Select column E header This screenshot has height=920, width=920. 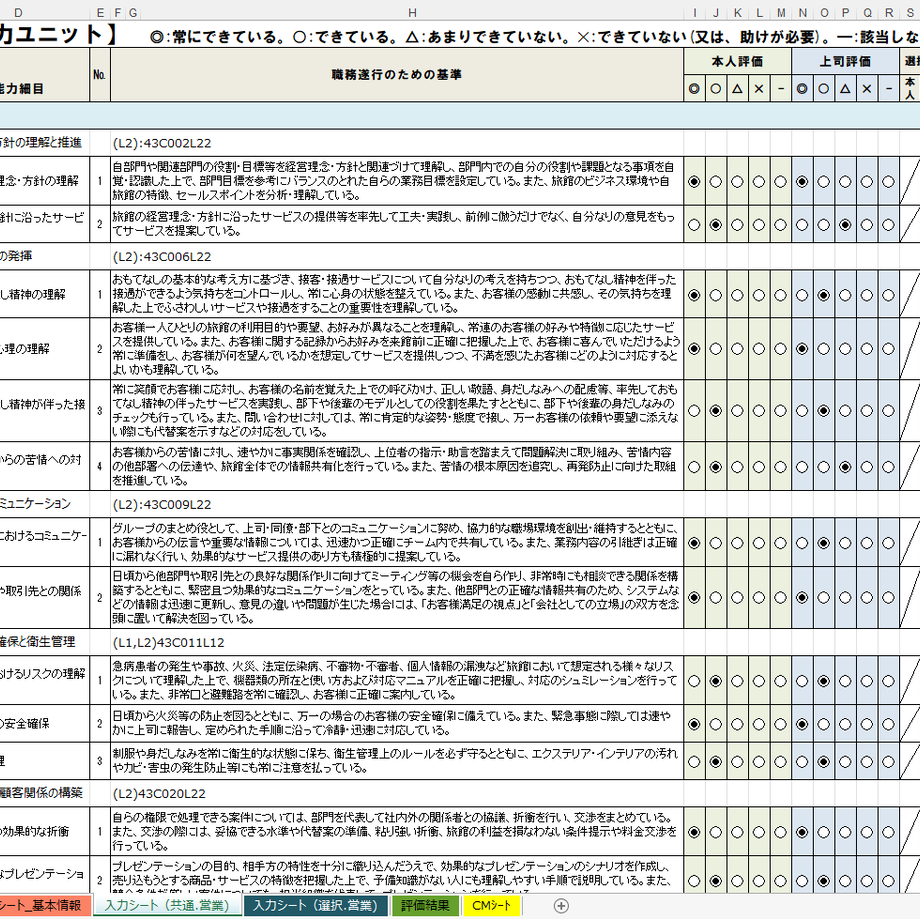[x=100, y=13]
